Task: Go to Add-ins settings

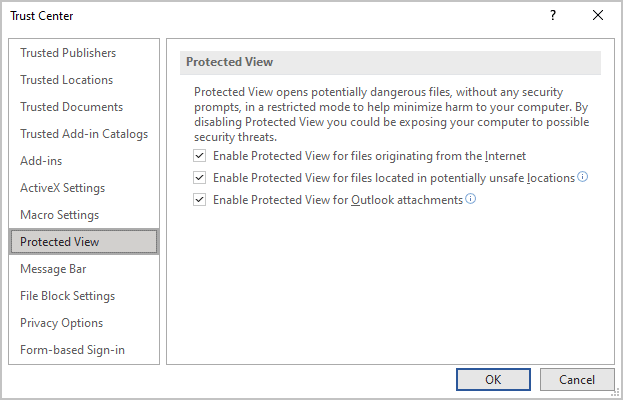Action: coord(42,161)
